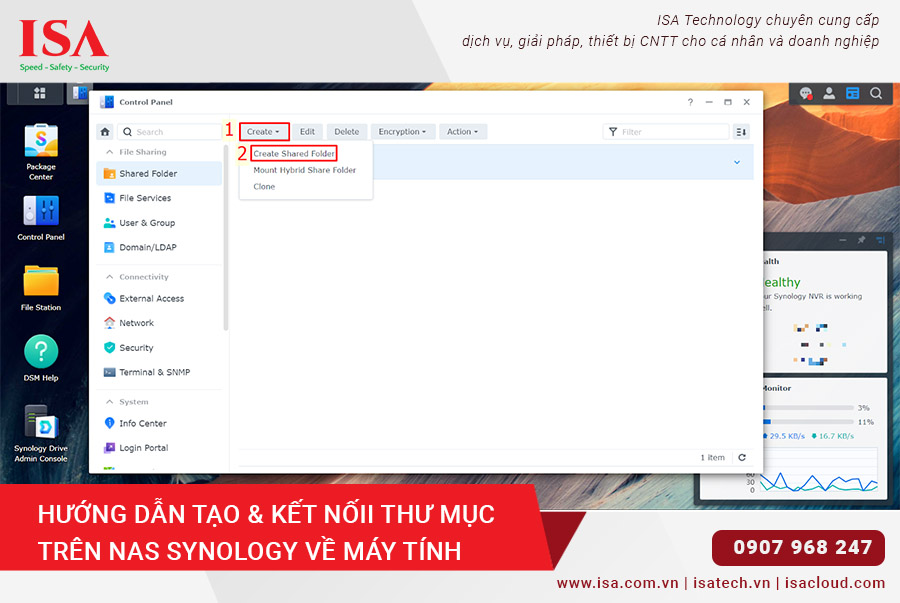Open user account options icon

(829, 93)
